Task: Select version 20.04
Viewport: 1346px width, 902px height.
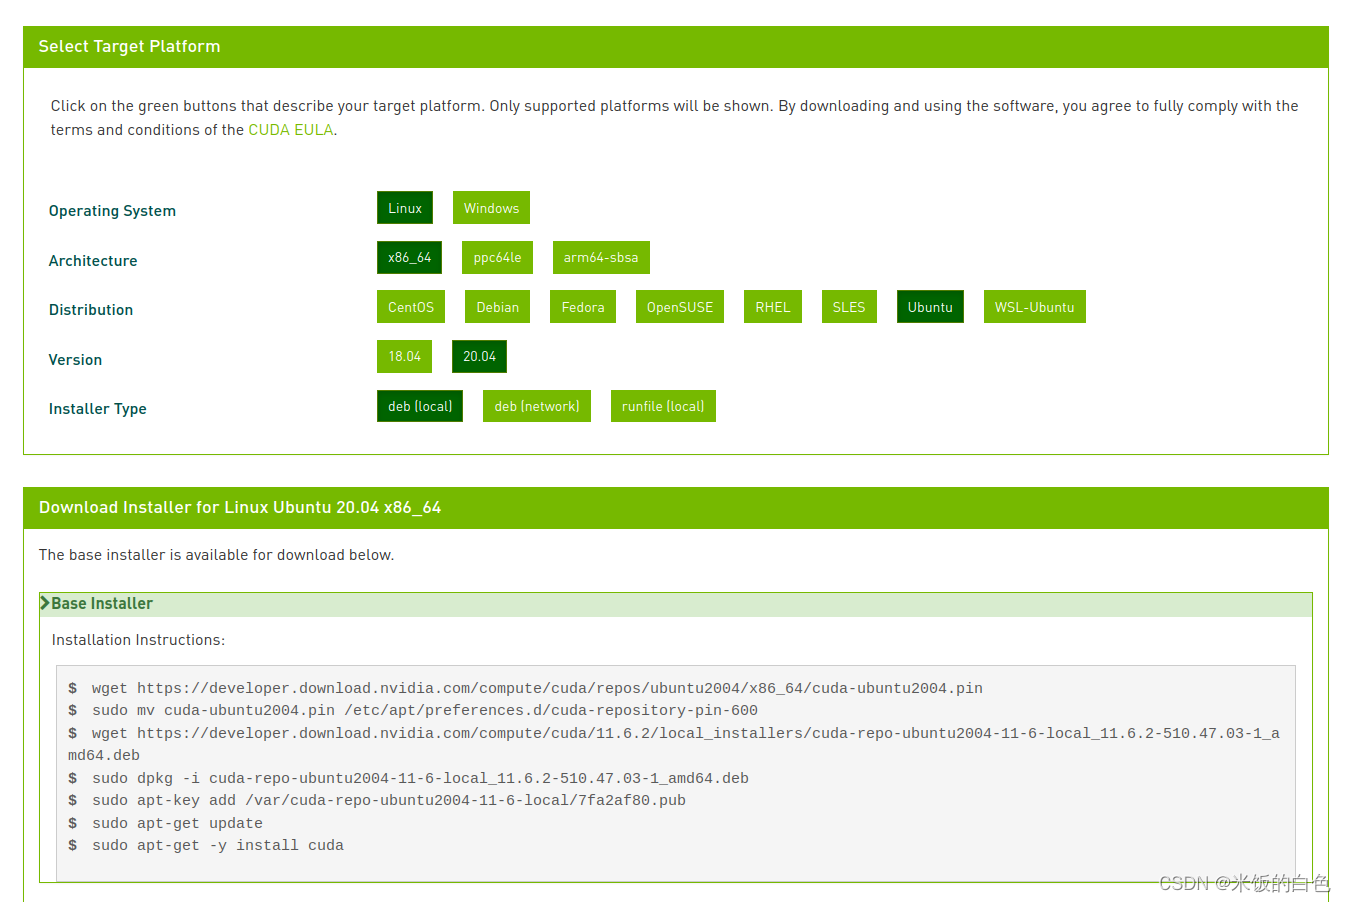Action: click(479, 356)
